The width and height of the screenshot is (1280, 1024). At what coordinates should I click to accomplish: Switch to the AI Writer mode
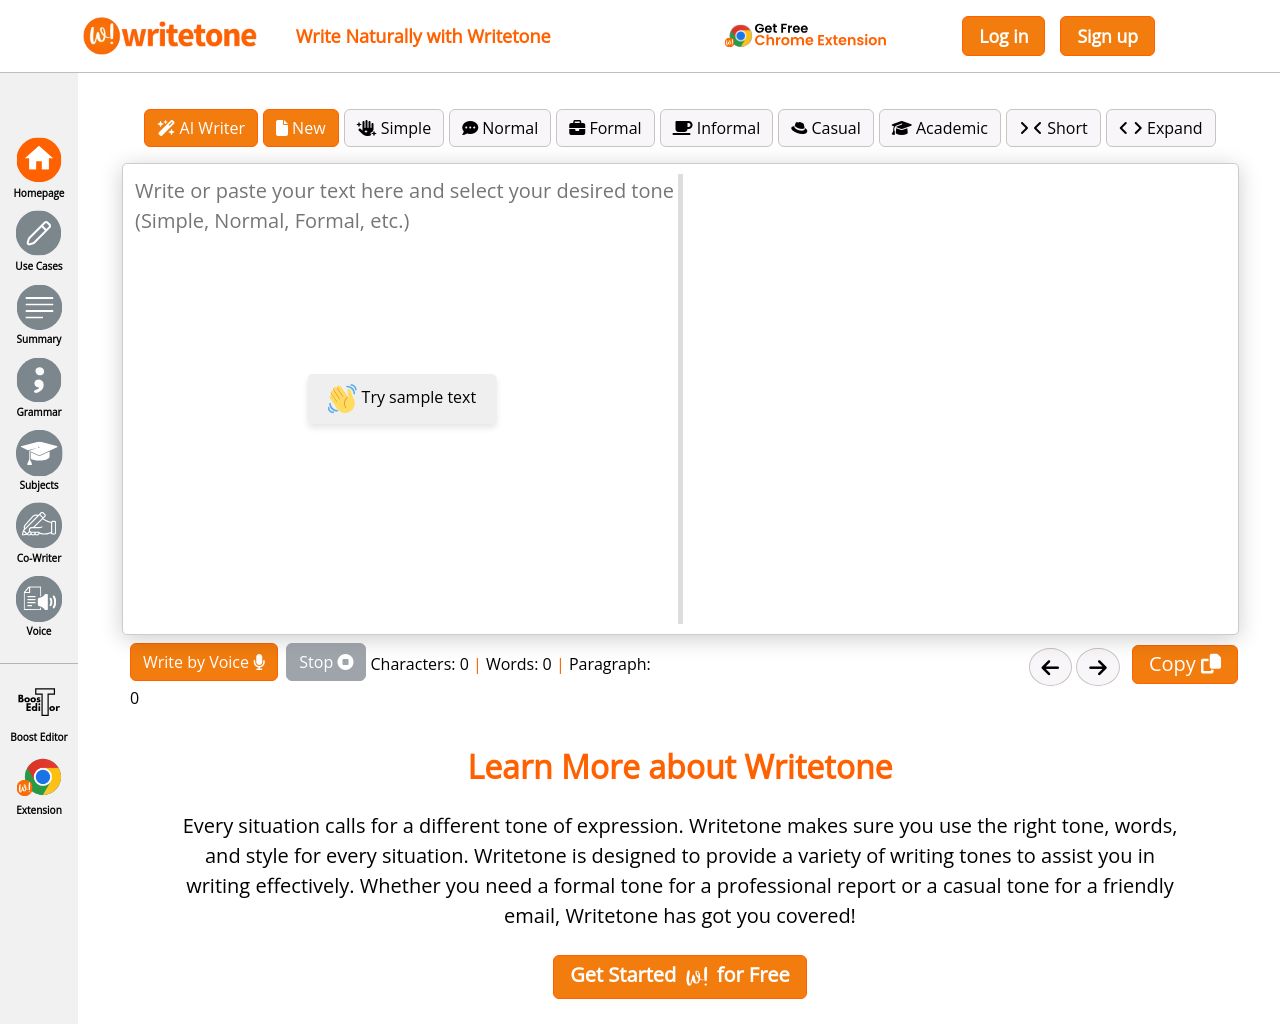click(x=200, y=128)
